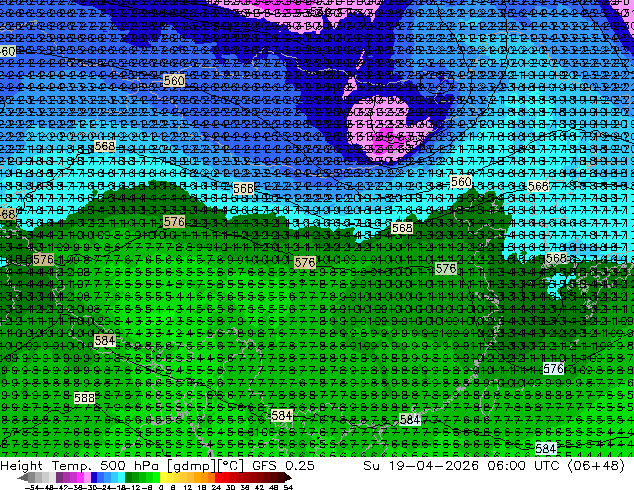Click the dark blue swatch in the temperature legend
Screen dimensions: 634x490
tap(94, 477)
